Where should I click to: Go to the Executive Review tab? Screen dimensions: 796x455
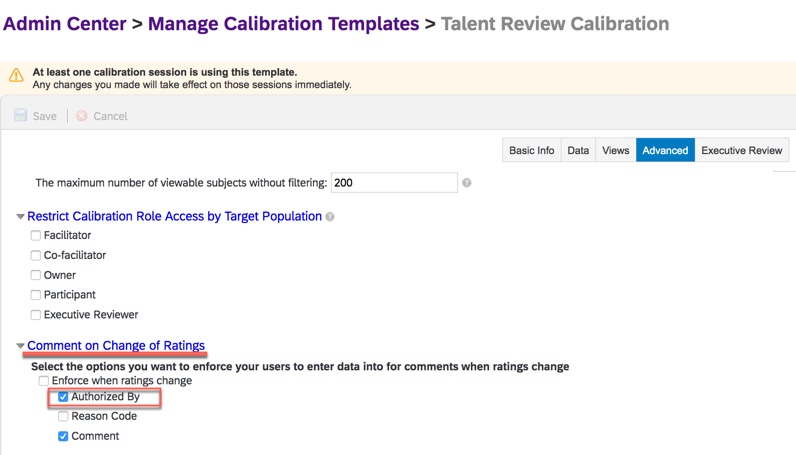[741, 150]
